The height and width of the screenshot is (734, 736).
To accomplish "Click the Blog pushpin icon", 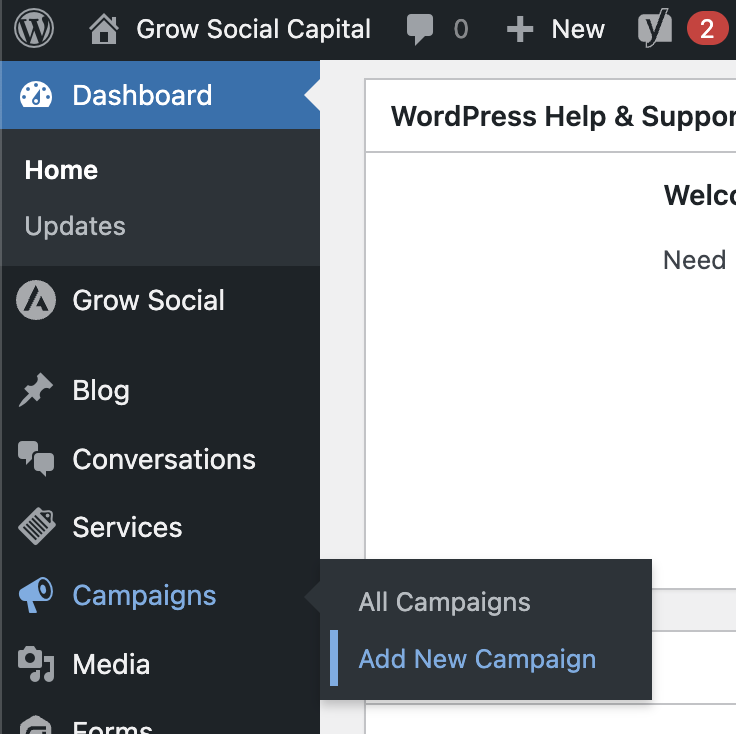I will click(36, 390).
